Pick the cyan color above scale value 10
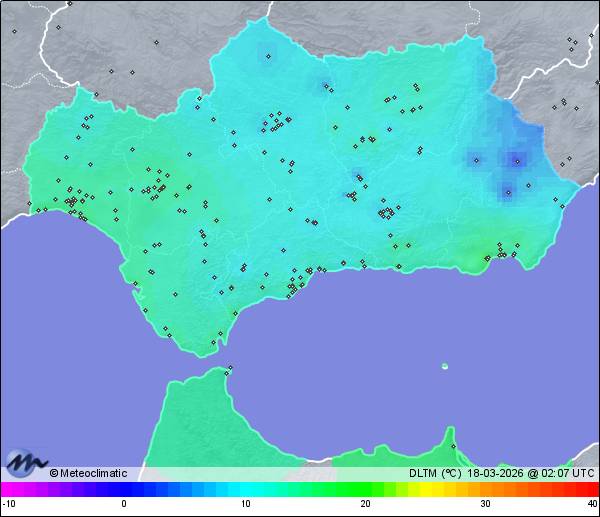The image size is (600, 517). [243, 489]
